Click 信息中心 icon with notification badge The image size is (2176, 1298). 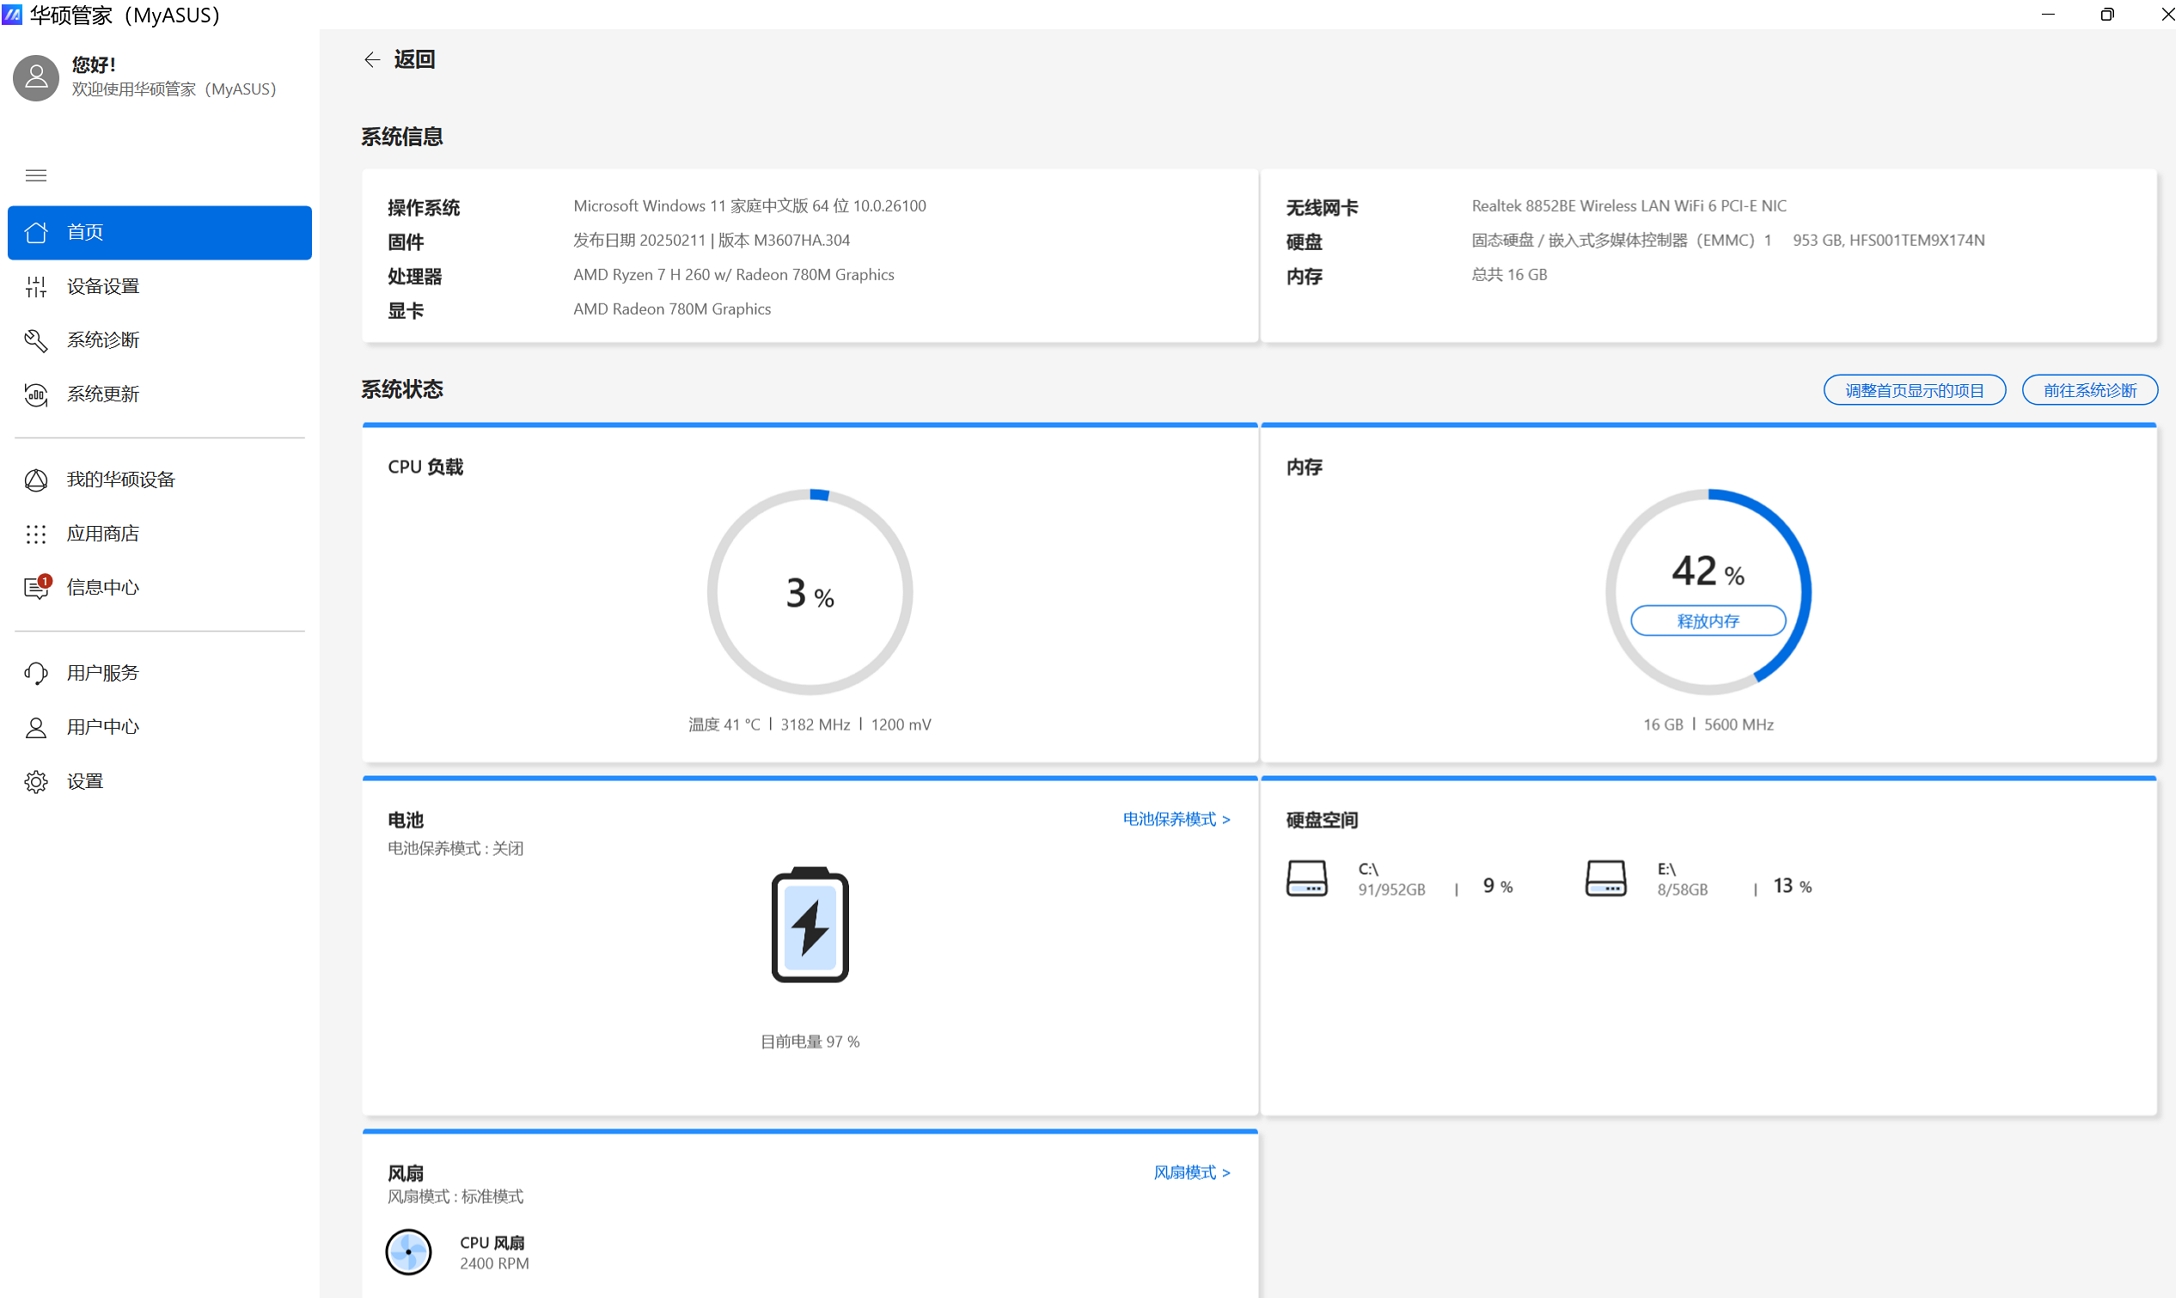[36, 588]
